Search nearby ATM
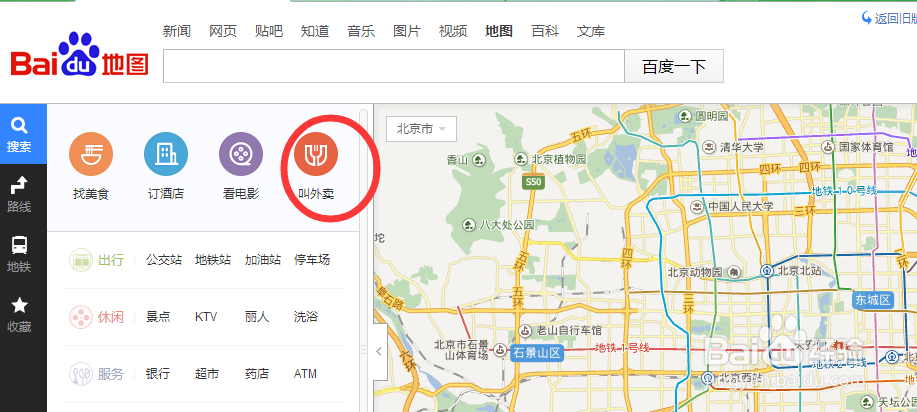Image resolution: width=917 pixels, height=412 pixels. (305, 373)
